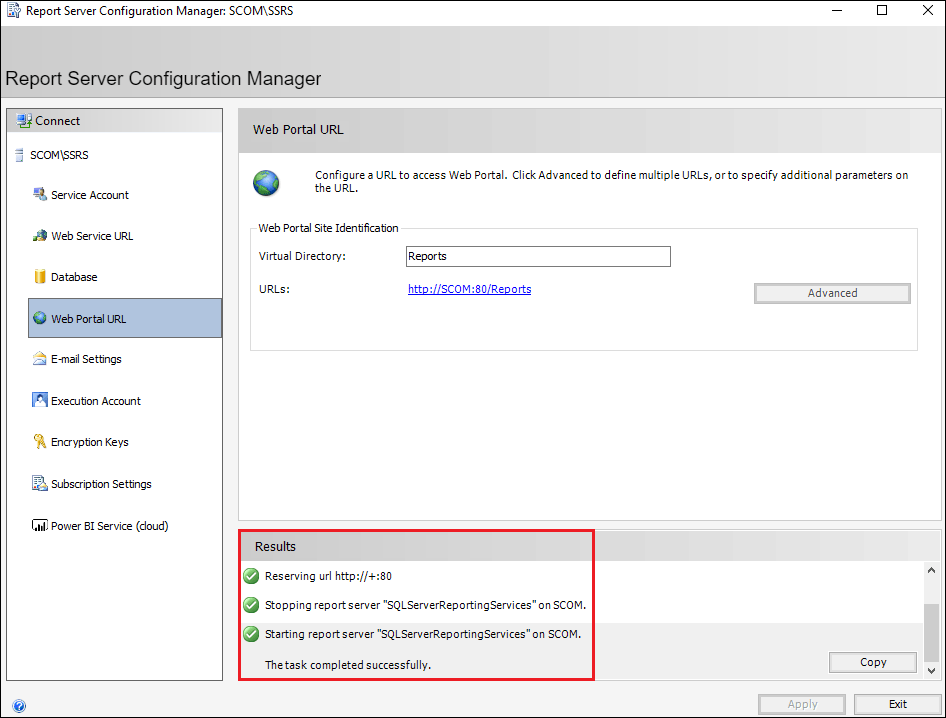Click the Web Portal URL globe icon in sidebar

[x=40, y=318]
